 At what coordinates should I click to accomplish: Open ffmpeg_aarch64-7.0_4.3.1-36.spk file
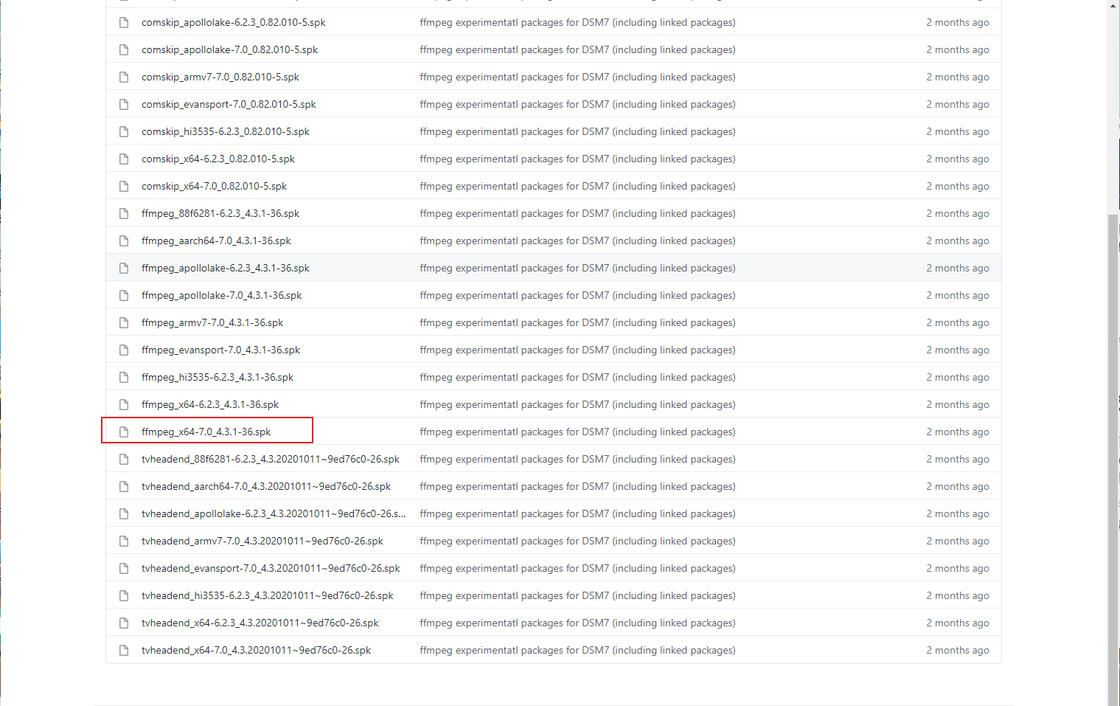click(x=216, y=241)
